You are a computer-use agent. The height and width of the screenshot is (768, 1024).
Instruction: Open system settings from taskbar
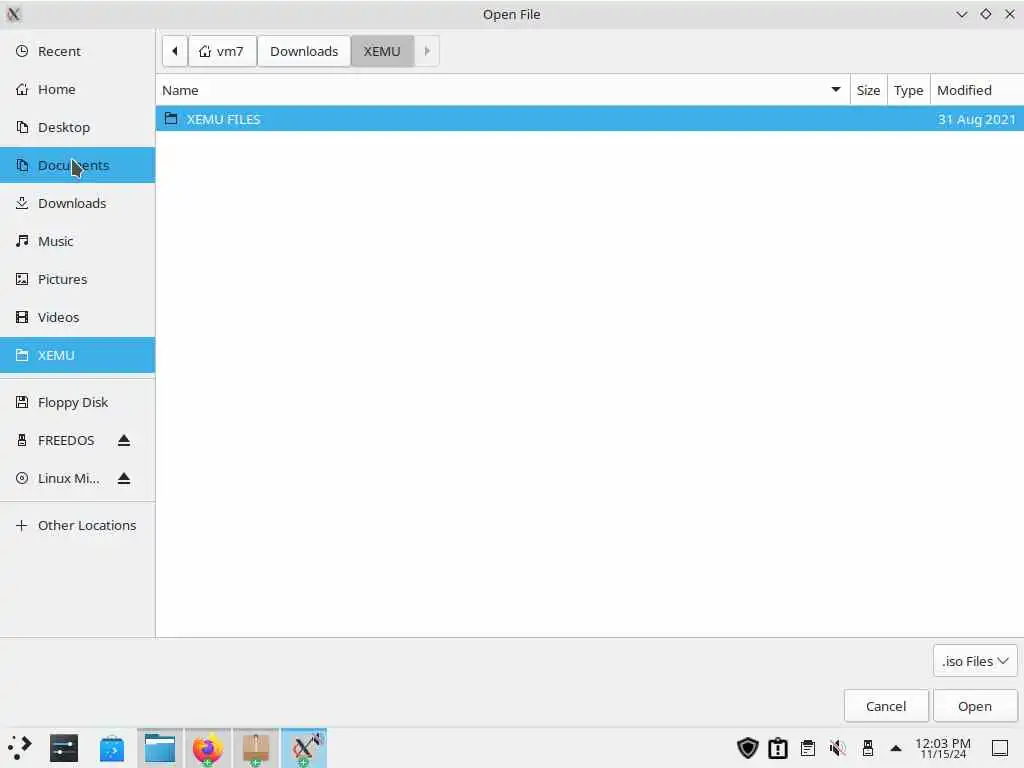click(x=63, y=748)
